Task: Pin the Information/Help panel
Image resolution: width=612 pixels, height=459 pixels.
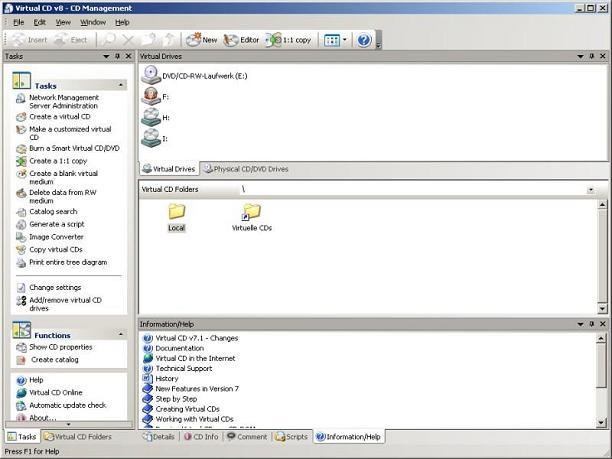Action: 592,324
